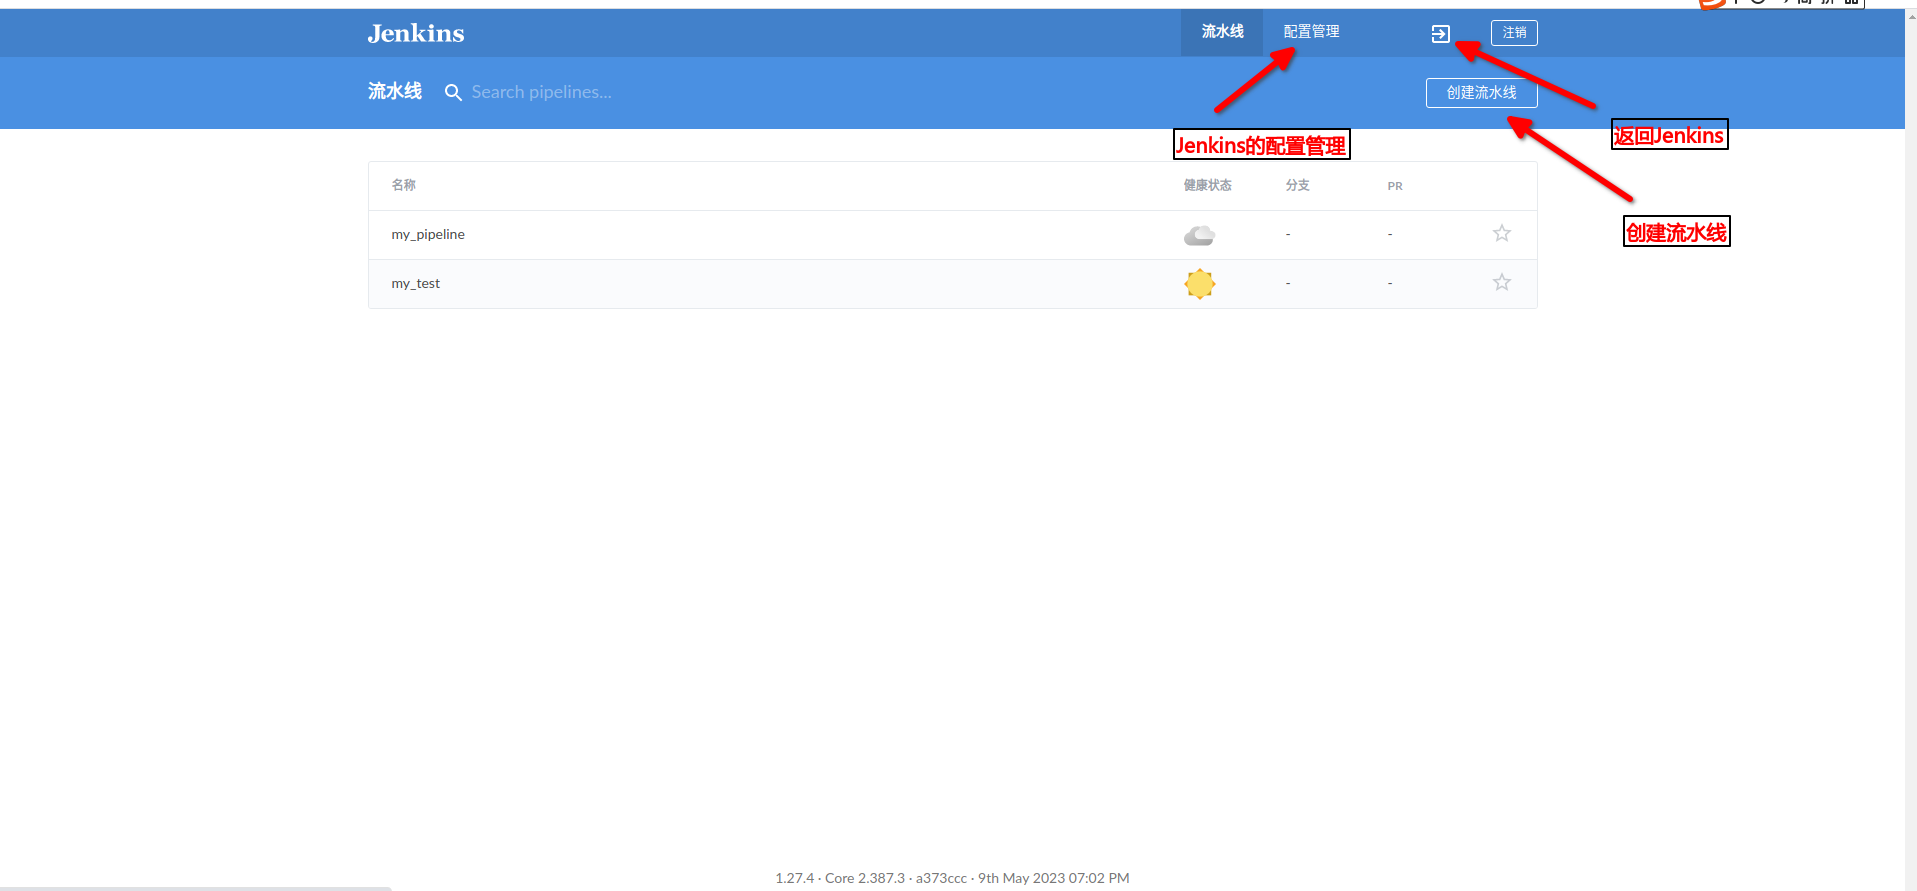Click the 创建流水线 button
Viewport: 1917px width, 891px height.
click(1481, 93)
